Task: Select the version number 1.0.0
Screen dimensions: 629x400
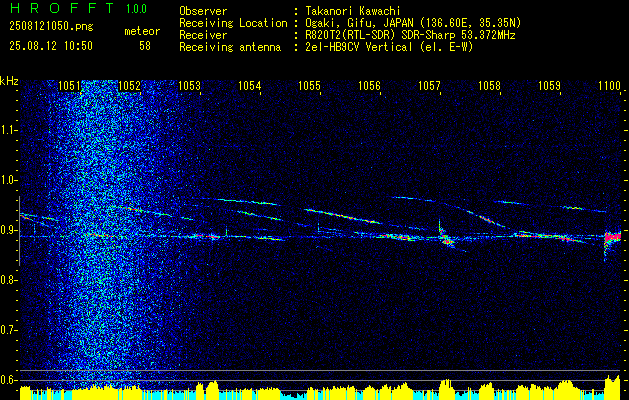Action: 136,8
